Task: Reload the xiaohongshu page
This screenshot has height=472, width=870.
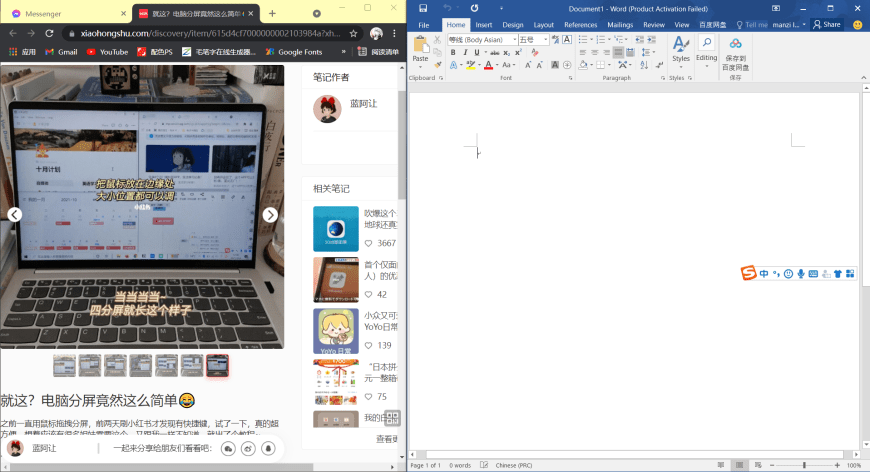Action: [x=48, y=33]
